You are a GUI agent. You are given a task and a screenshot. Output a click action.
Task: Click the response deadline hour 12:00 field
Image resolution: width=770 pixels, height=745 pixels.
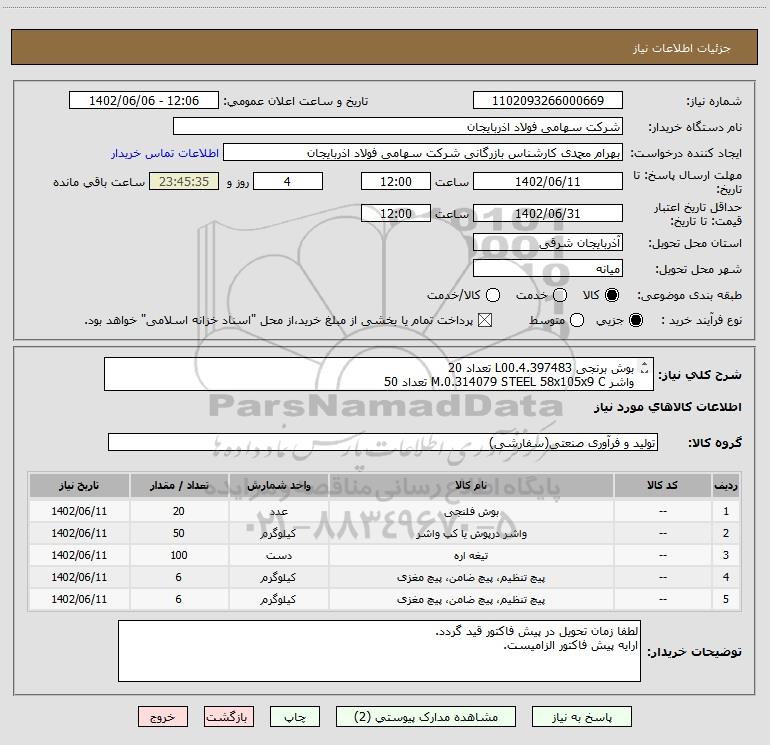[396, 181]
